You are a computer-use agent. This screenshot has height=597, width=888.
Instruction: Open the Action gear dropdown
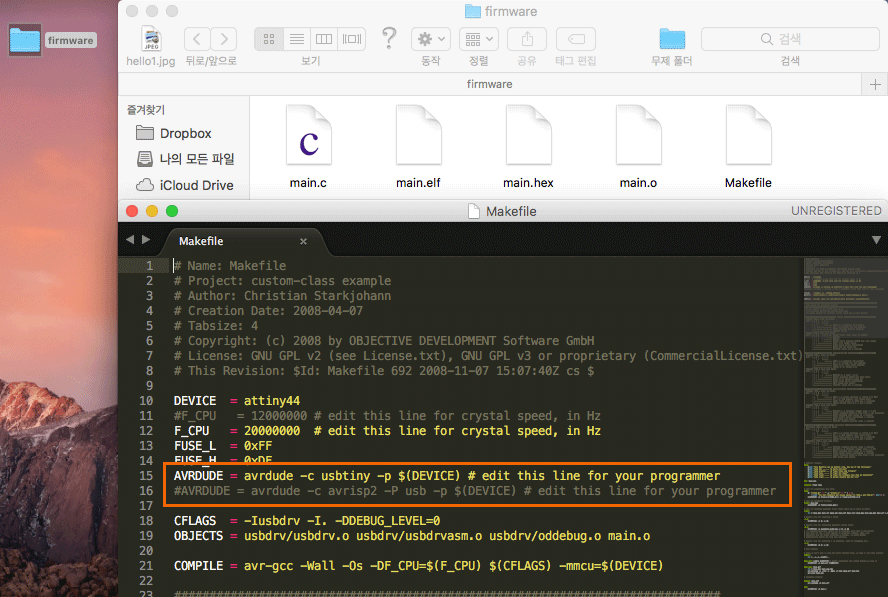(431, 39)
